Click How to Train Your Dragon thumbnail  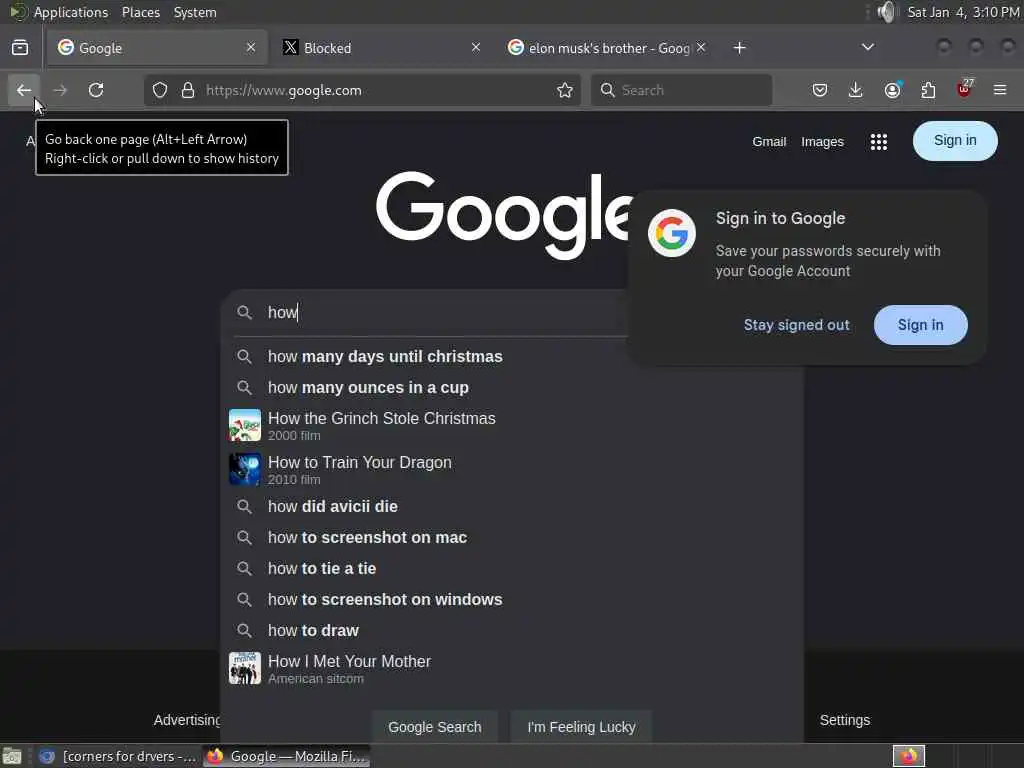coord(245,469)
